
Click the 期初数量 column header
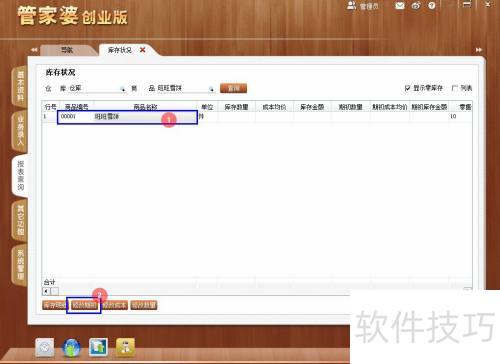click(x=350, y=107)
